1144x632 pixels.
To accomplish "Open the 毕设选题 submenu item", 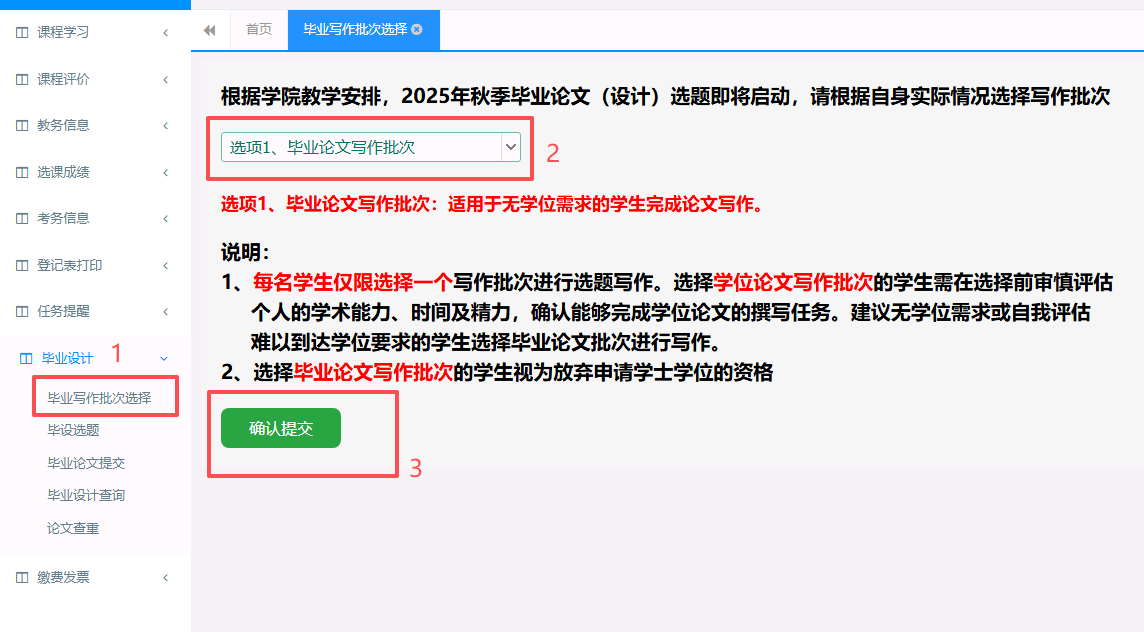I will 73,430.
